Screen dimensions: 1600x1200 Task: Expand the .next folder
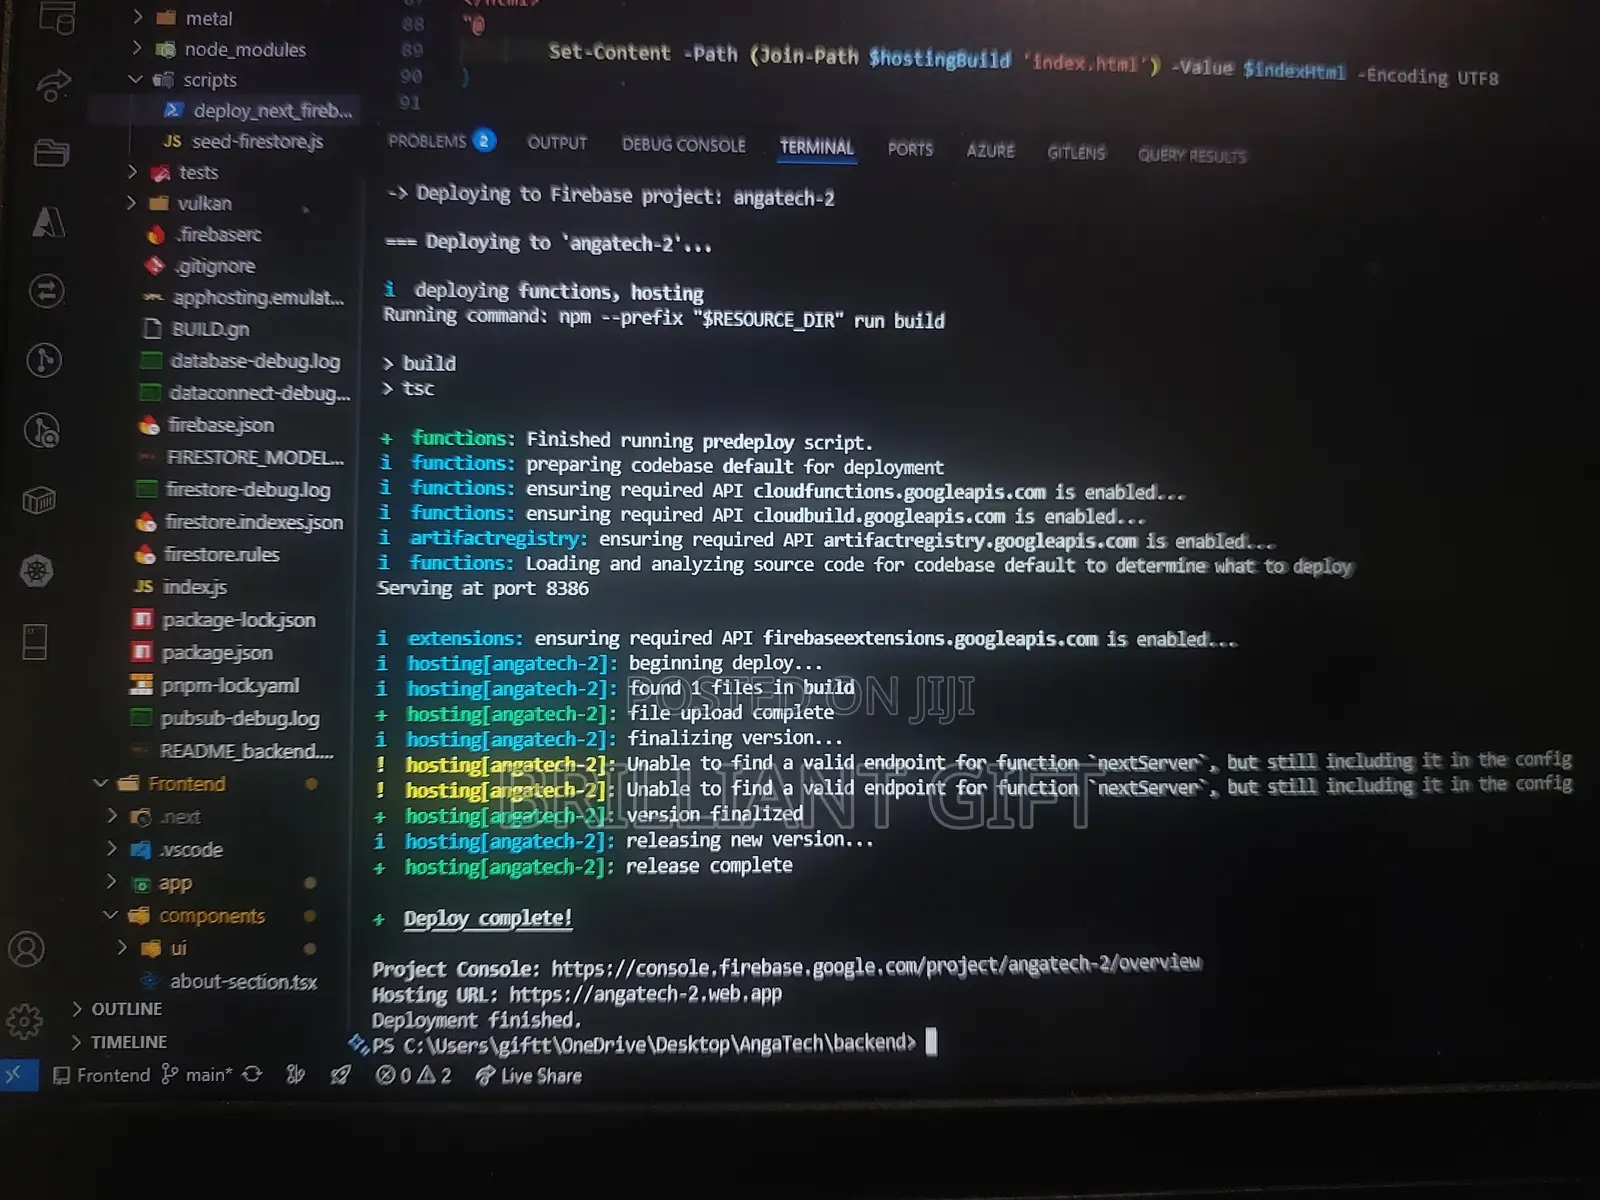coord(112,816)
